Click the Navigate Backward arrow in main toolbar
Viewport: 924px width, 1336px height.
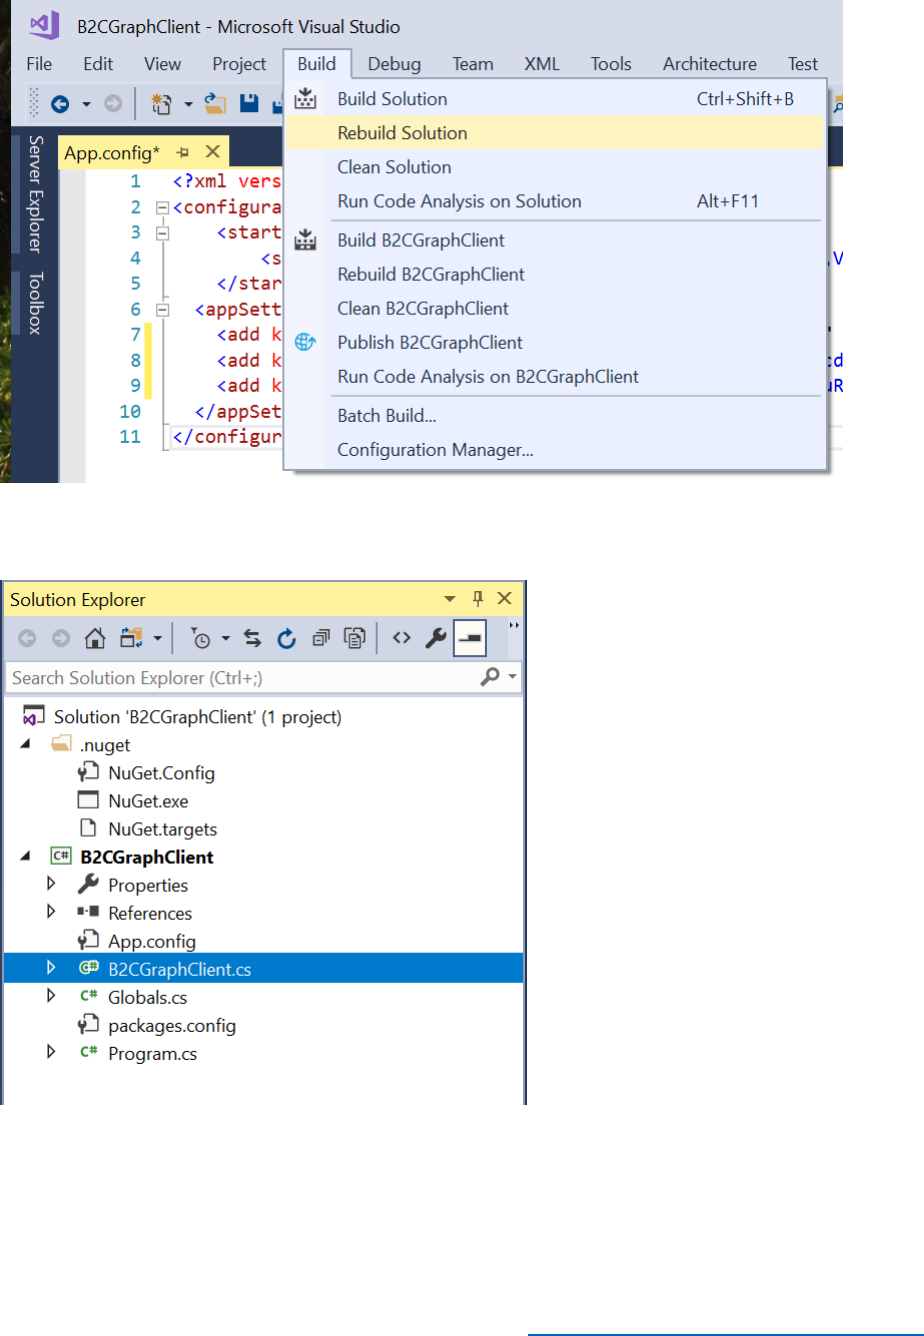pyautogui.click(x=59, y=103)
